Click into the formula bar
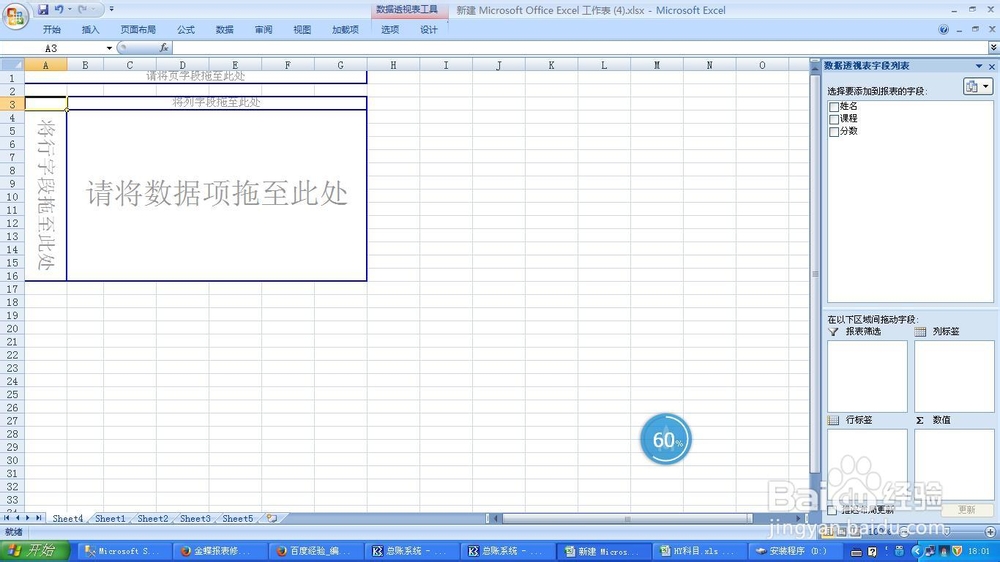Viewport: 1000px width, 562px height. coord(579,48)
